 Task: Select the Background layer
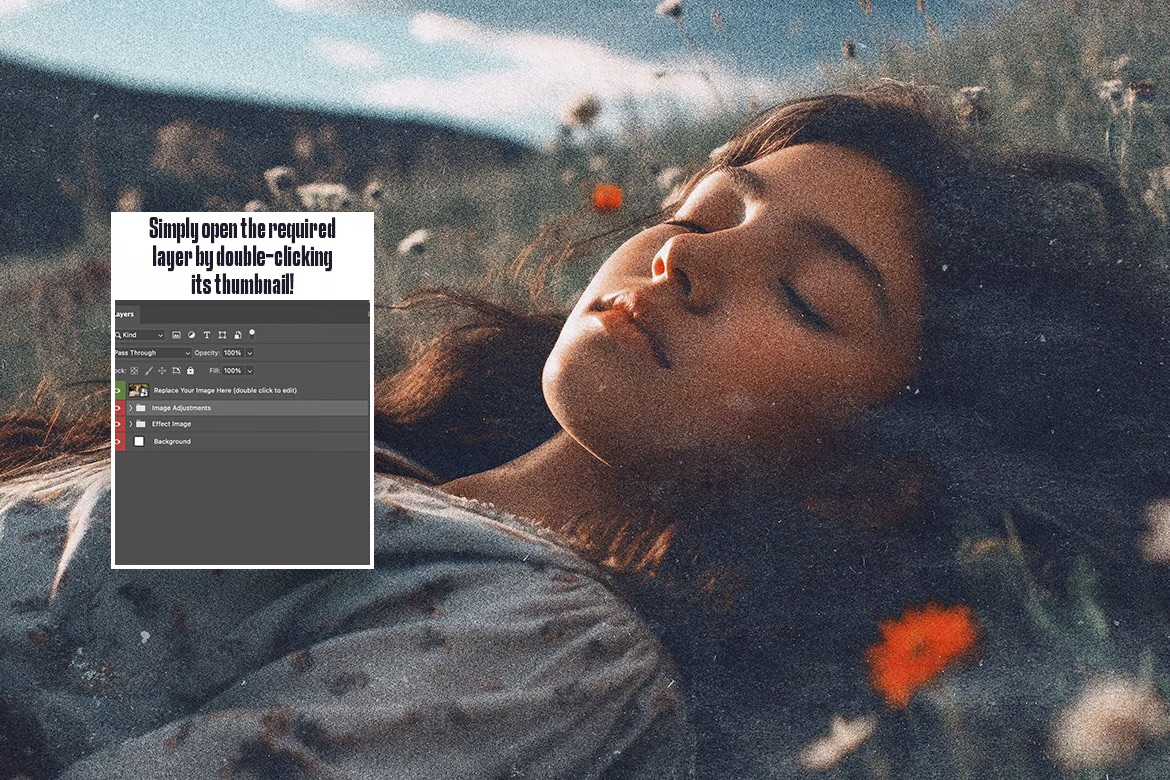click(x=180, y=441)
